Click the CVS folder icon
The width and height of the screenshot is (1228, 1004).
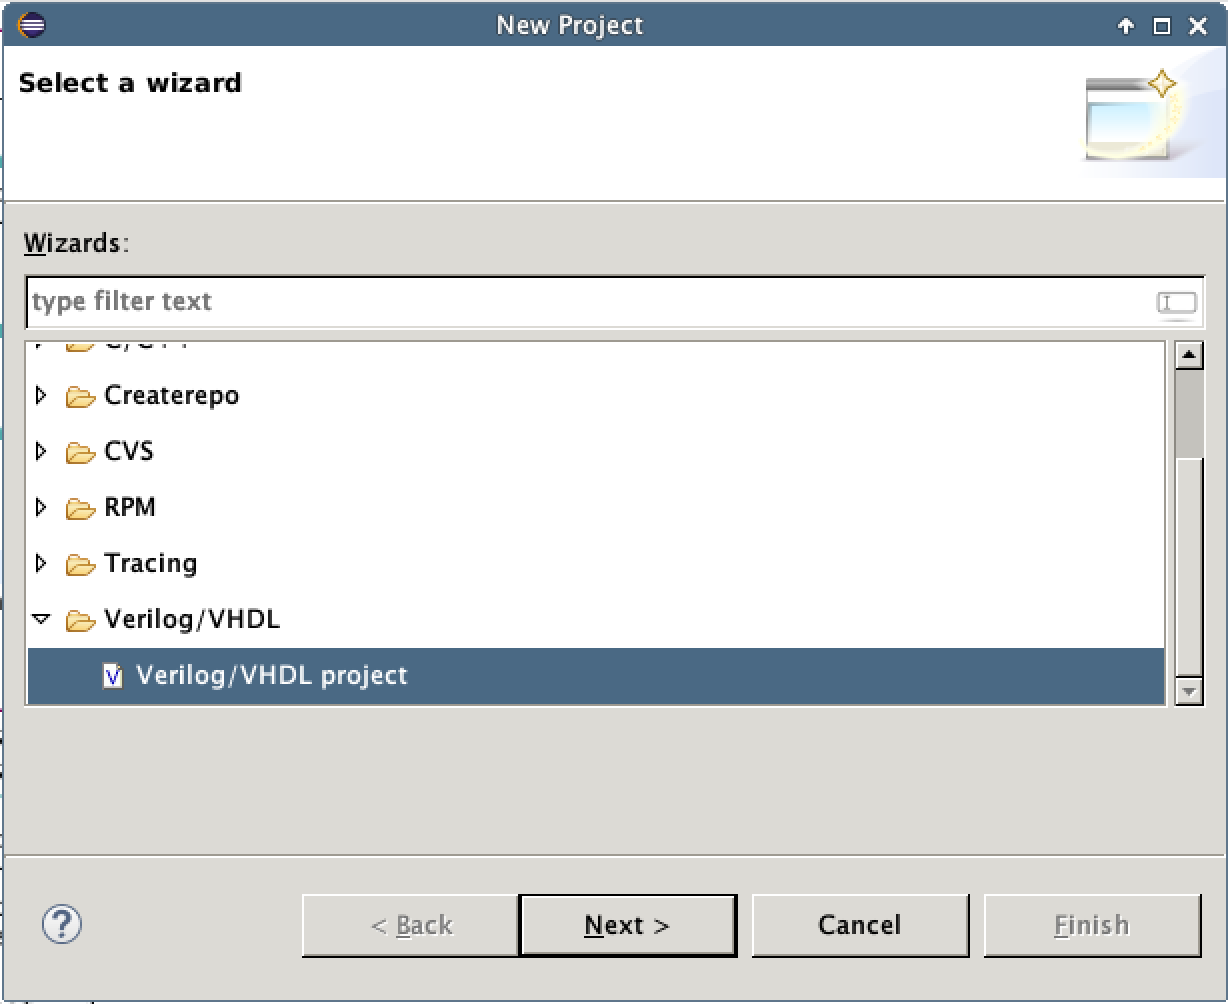click(x=80, y=453)
